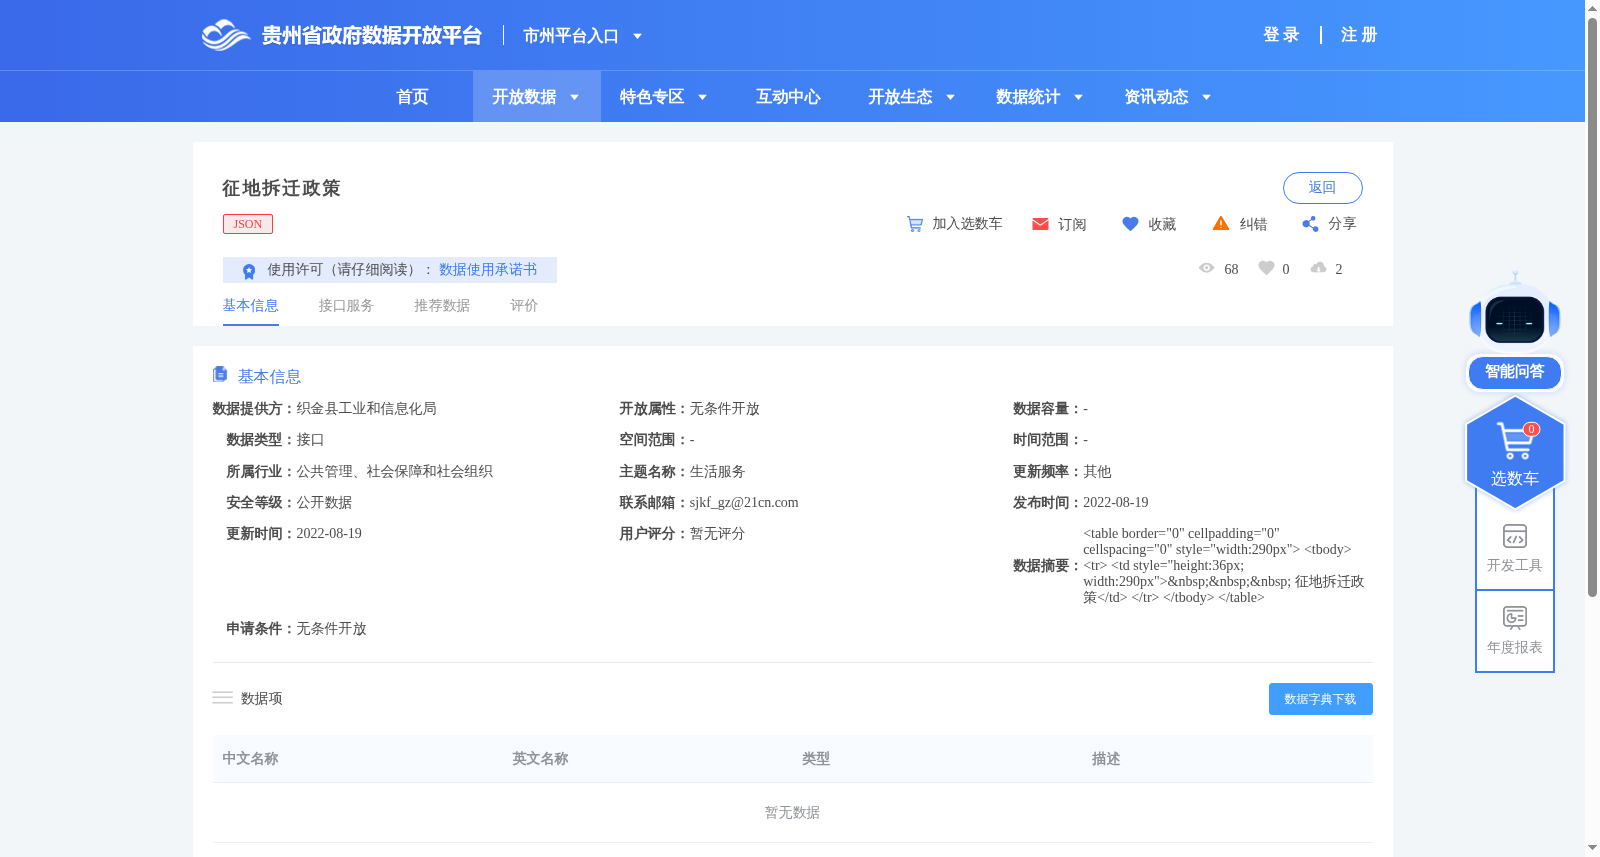The image size is (1600, 857).
Task: Click the share icon beside 分享
Action: tap(1310, 224)
